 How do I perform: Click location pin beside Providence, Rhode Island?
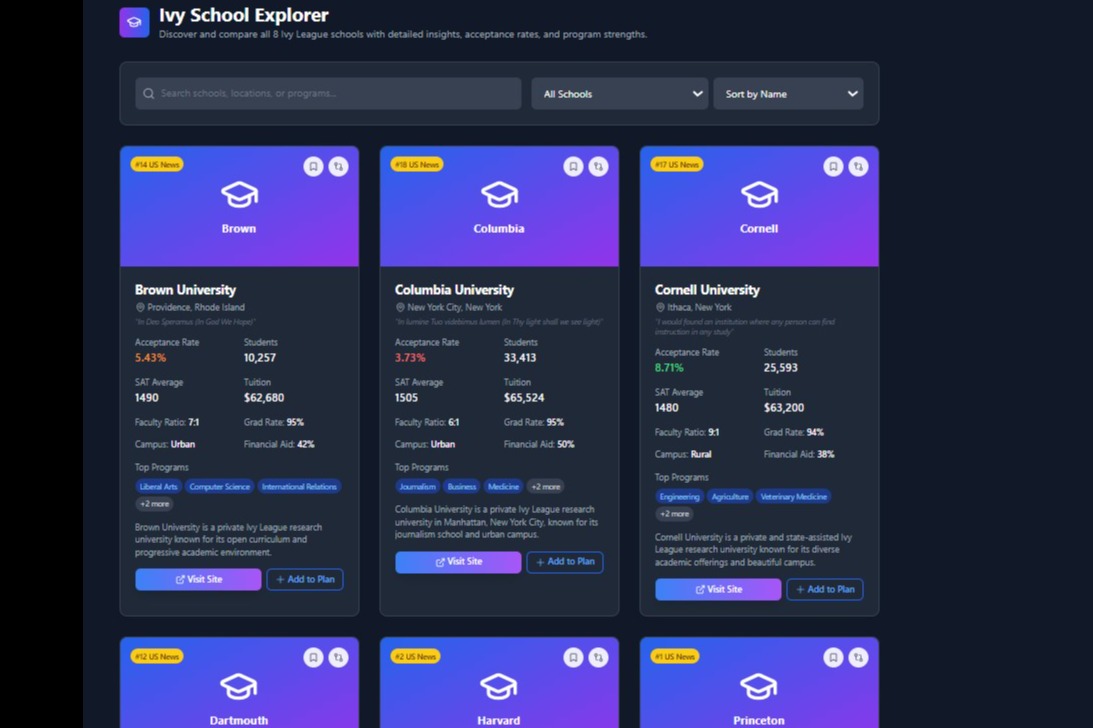(139, 308)
